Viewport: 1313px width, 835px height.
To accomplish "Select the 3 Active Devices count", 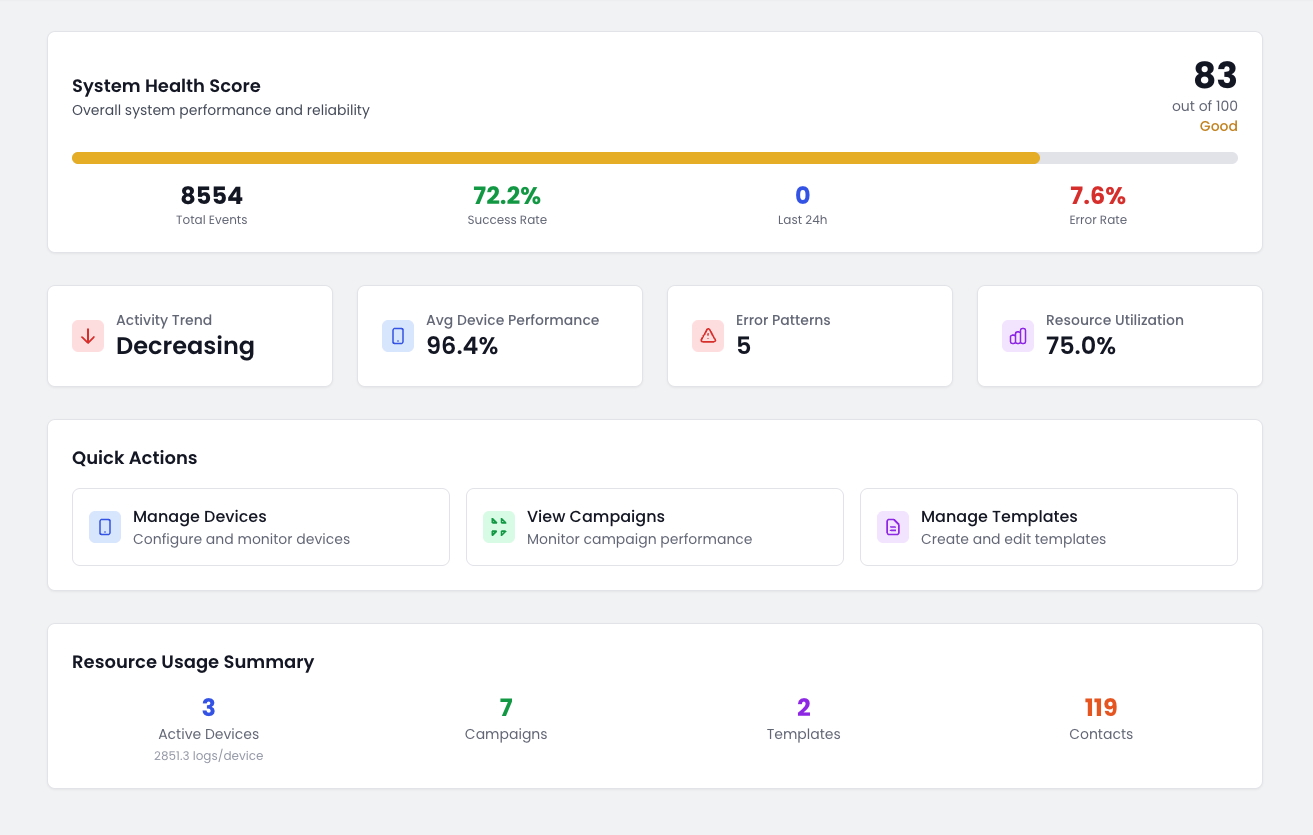I will (209, 707).
